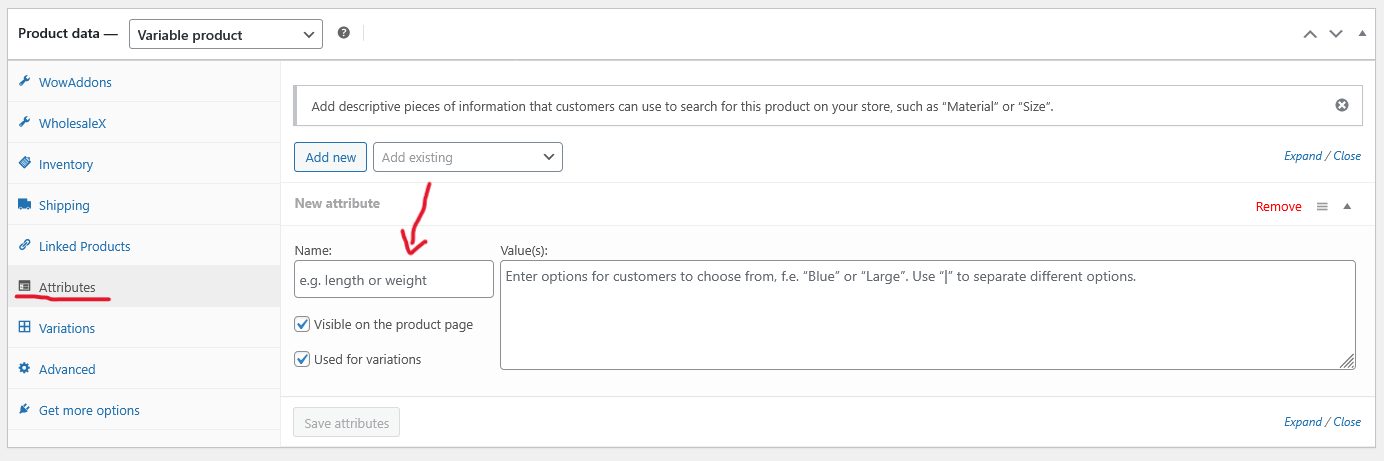Viewport: 1384px width, 461px height.
Task: Move Product data panel down
Action: (1335, 34)
